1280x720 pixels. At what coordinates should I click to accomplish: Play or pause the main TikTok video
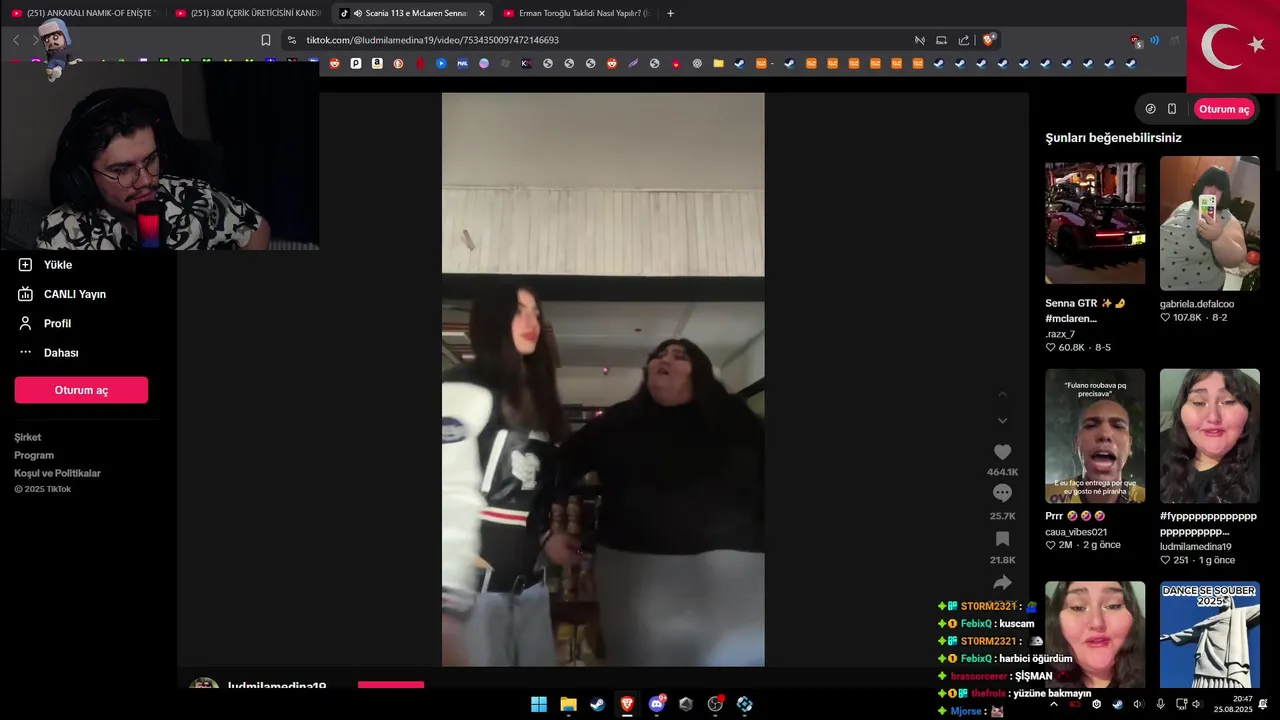coord(603,380)
